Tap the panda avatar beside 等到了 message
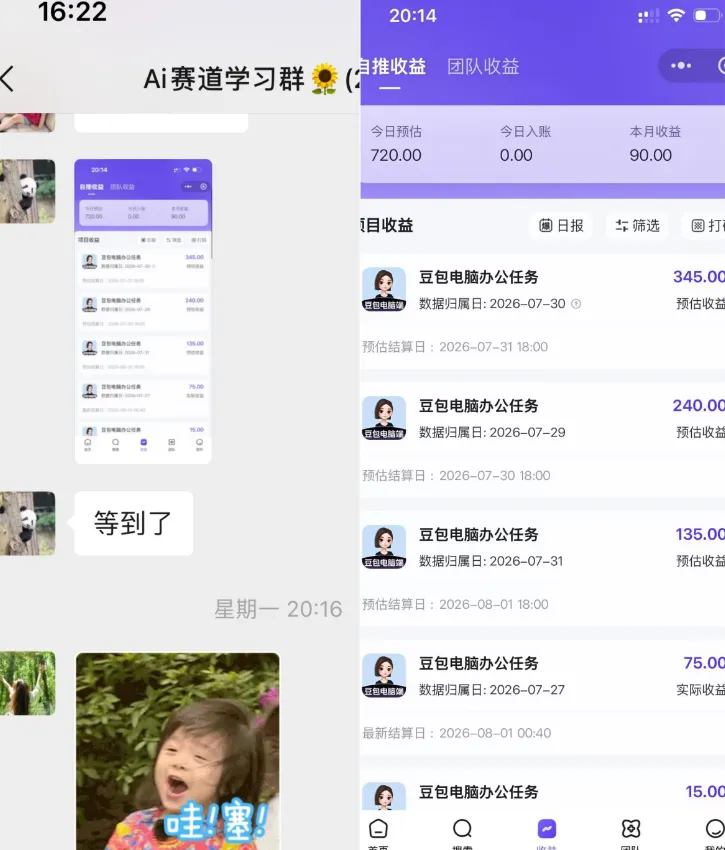 pos(27,524)
